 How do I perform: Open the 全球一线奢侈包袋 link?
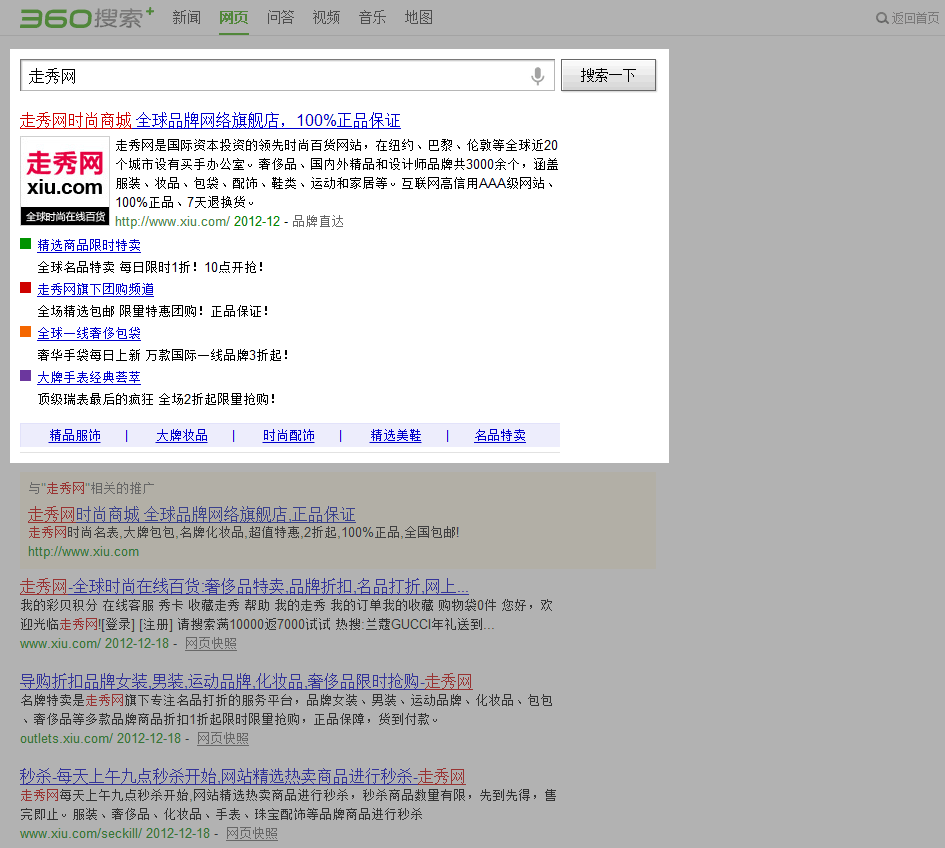click(89, 333)
